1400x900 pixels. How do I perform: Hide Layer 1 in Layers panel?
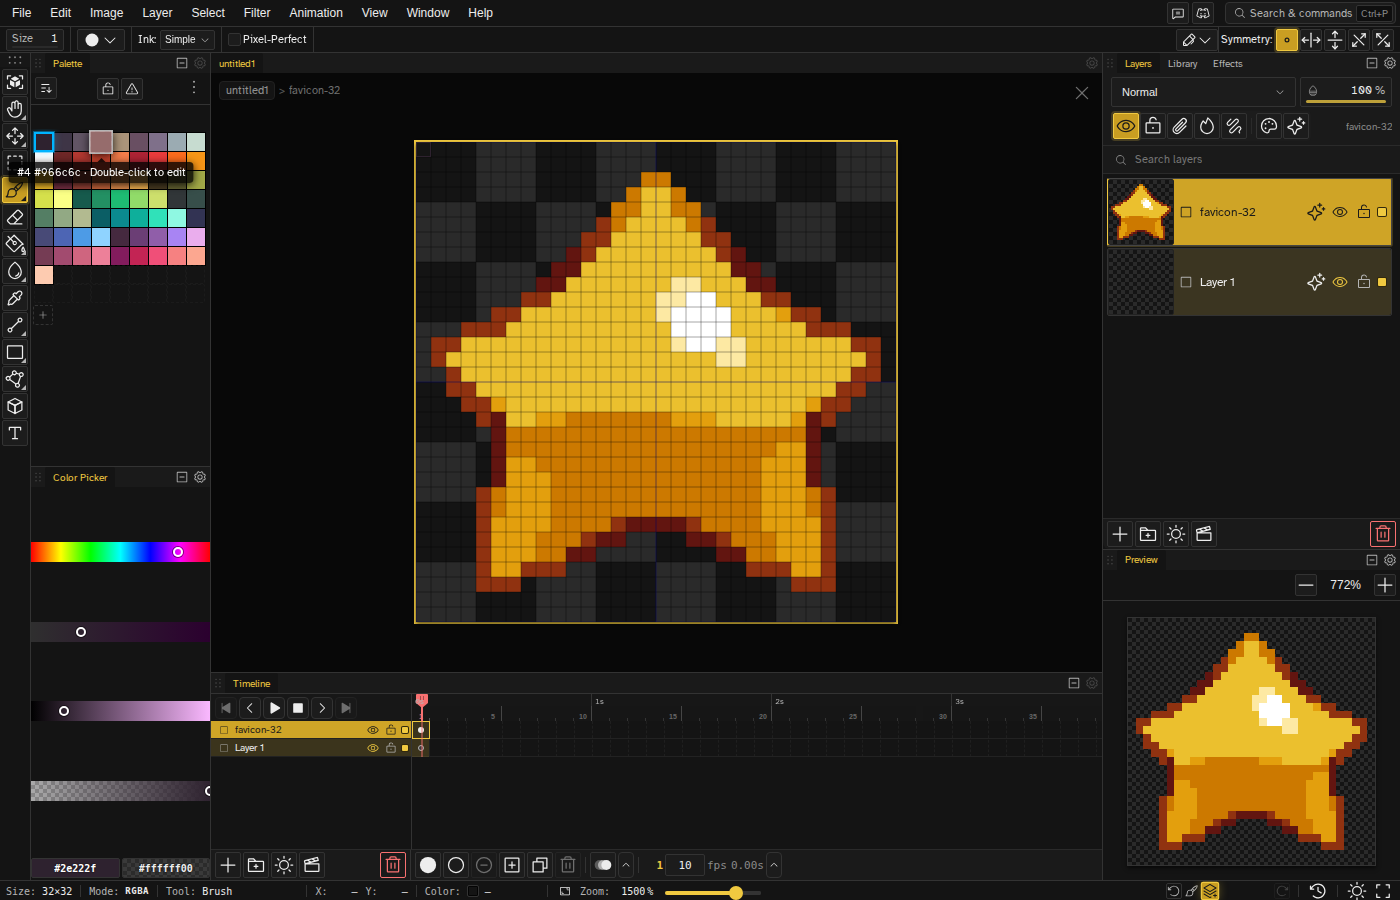(1340, 282)
